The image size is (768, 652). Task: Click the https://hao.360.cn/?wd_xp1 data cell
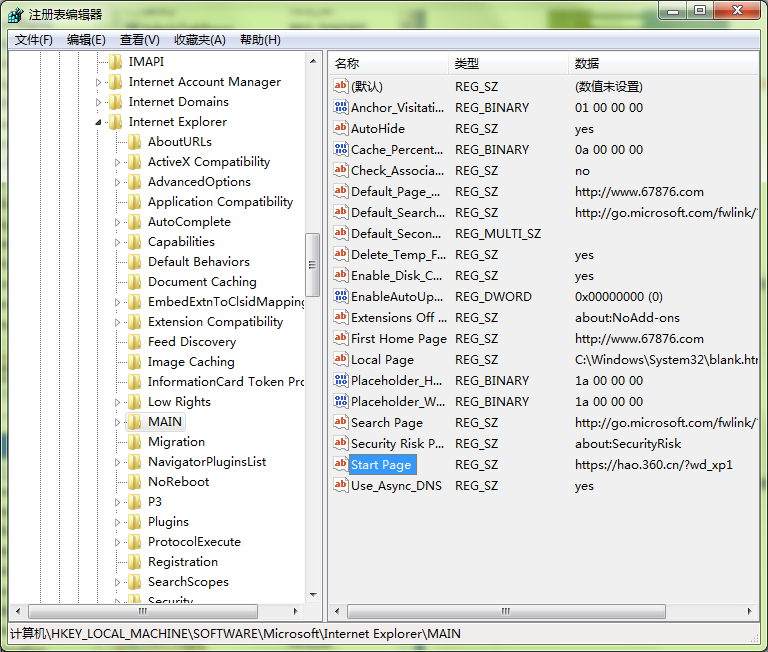(653, 464)
